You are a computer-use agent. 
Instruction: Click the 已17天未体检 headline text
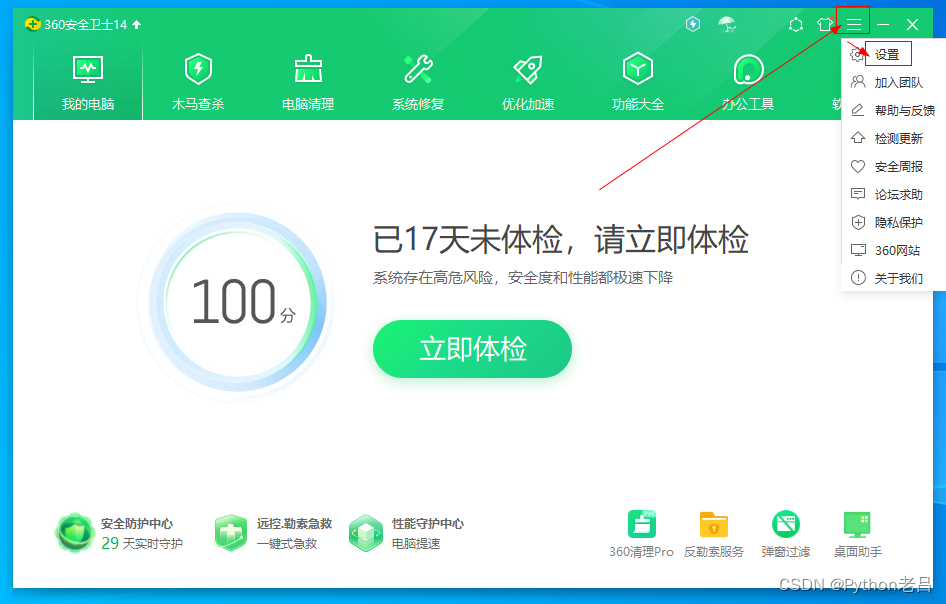pos(560,239)
